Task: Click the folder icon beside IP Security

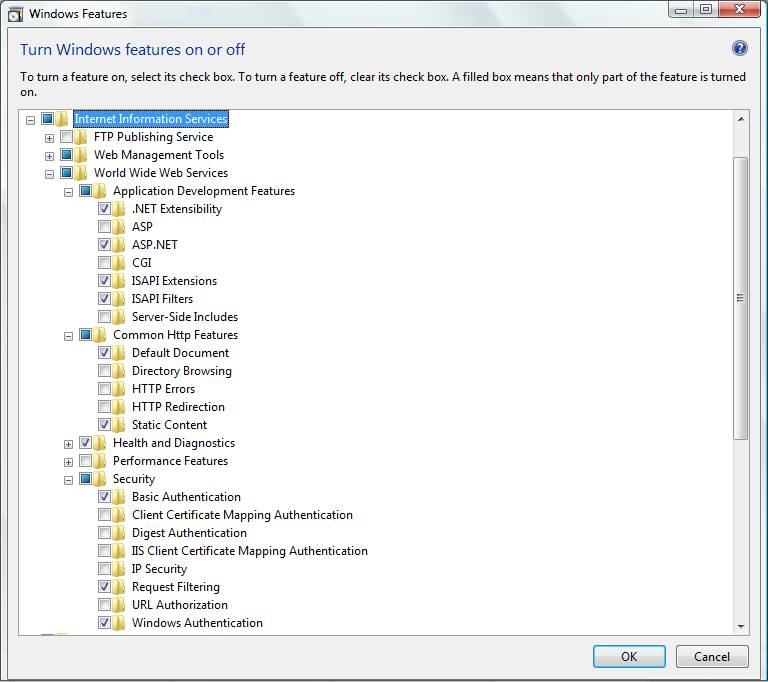Action: click(119, 569)
